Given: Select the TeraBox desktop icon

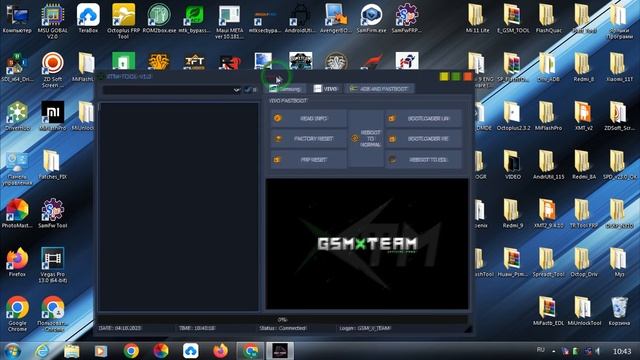Looking at the screenshot, I should coord(88,19).
